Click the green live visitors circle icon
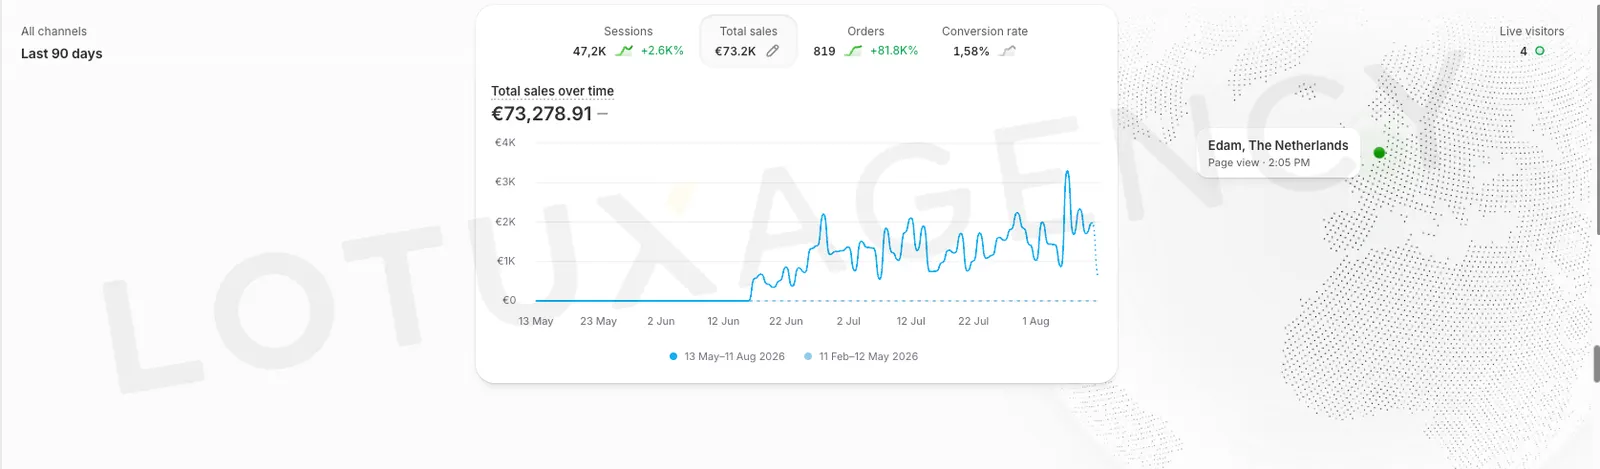 click(1539, 51)
